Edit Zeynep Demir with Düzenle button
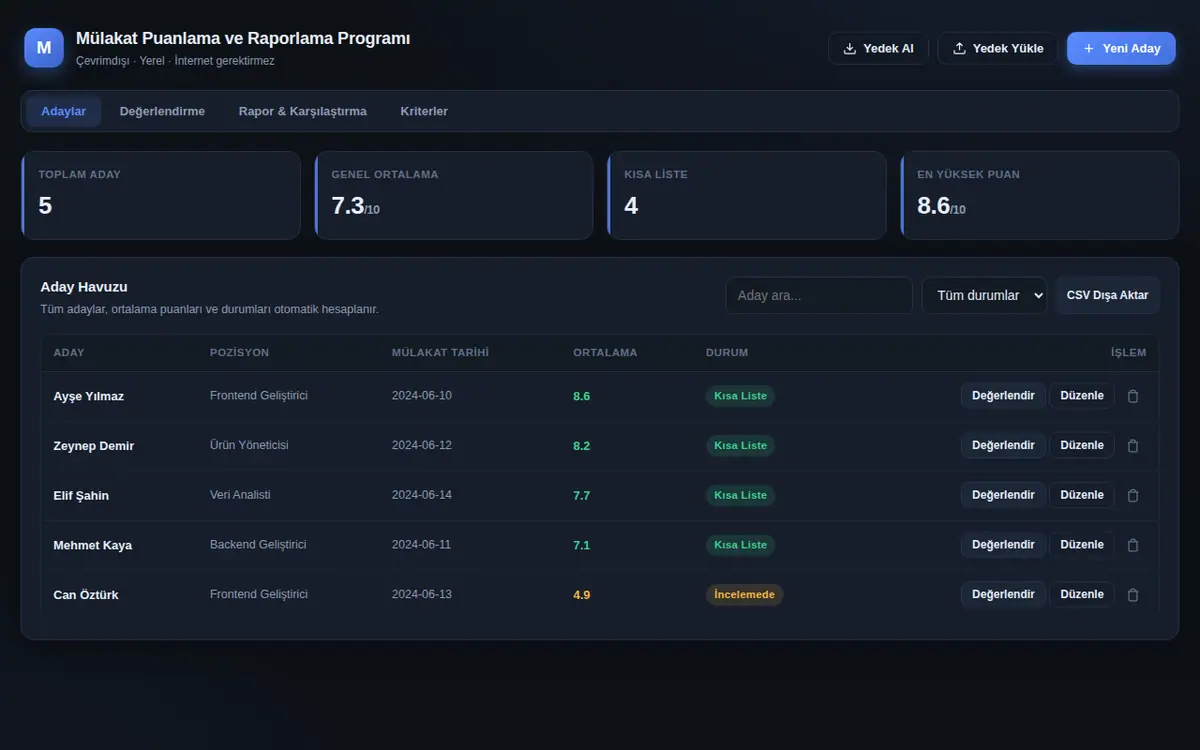 click(x=1082, y=446)
